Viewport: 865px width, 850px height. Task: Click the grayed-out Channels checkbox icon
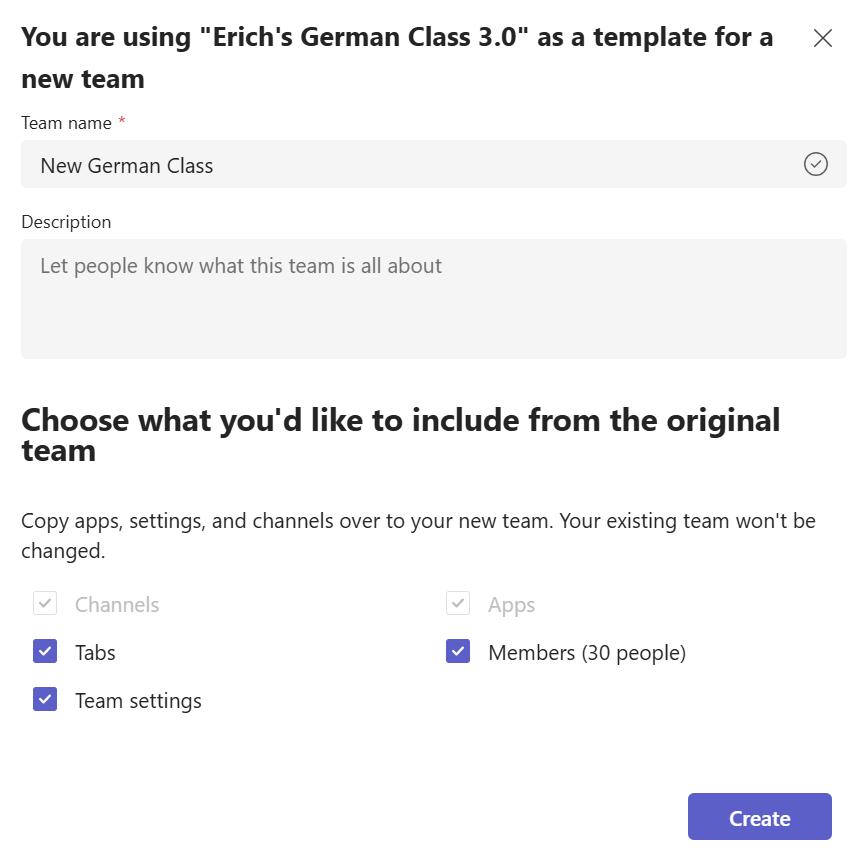click(44, 603)
